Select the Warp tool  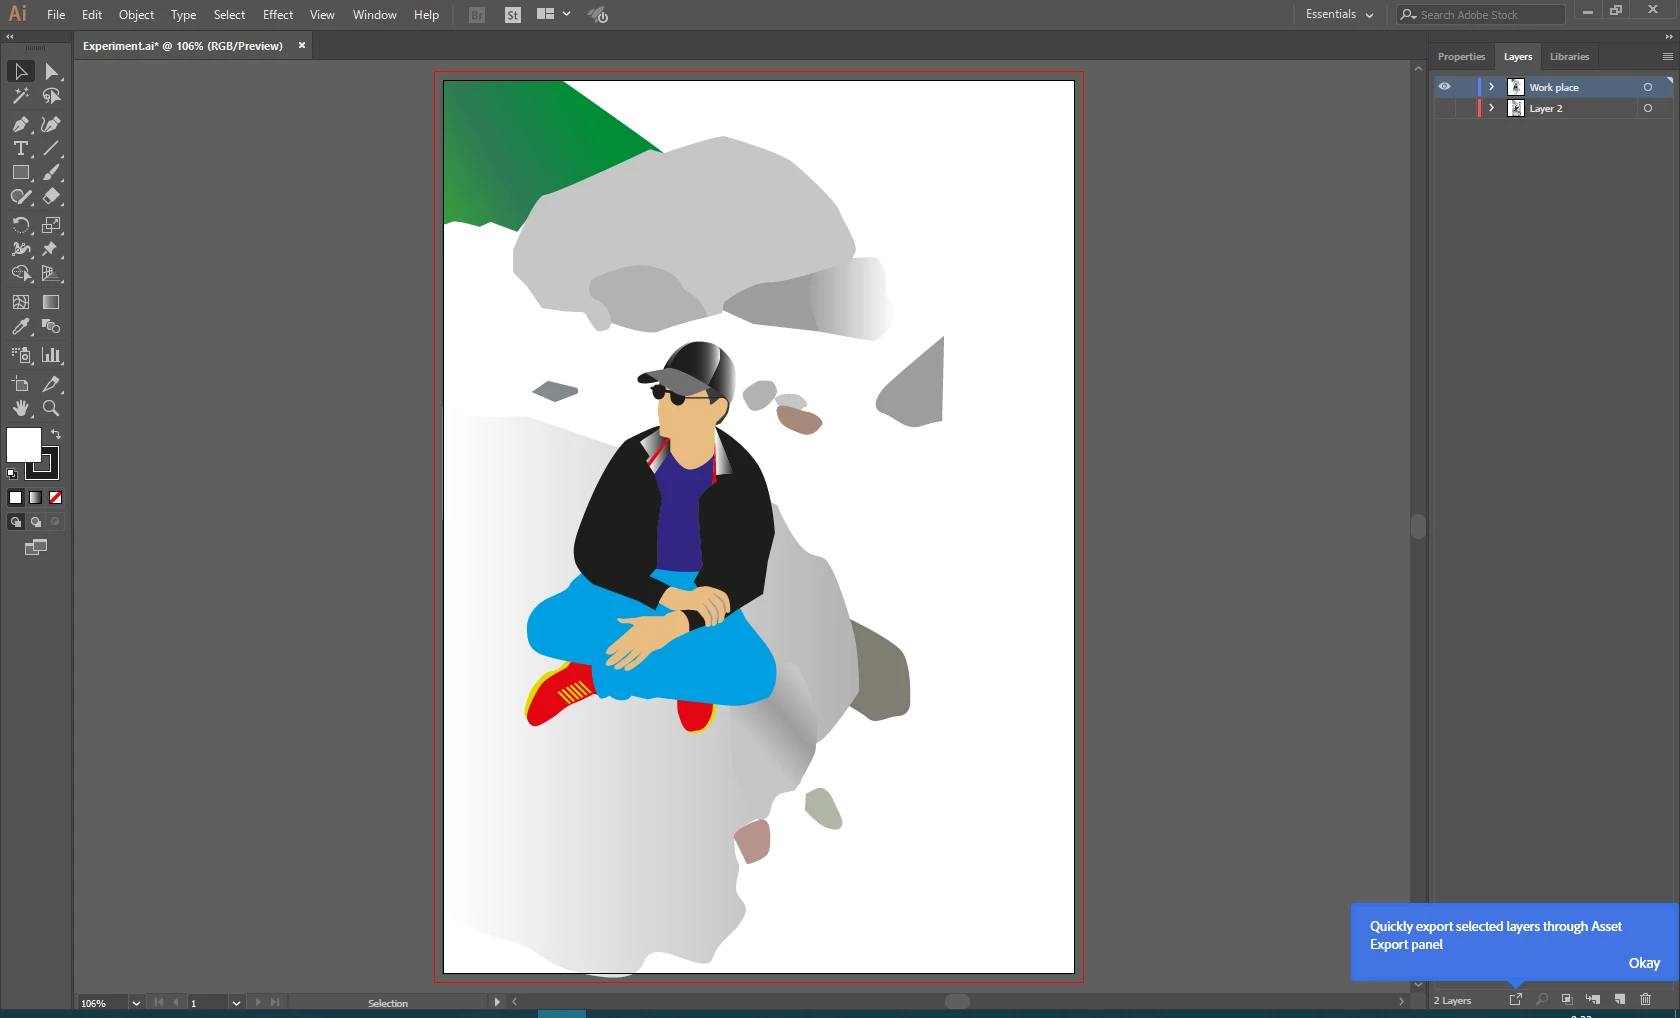tap(20, 249)
